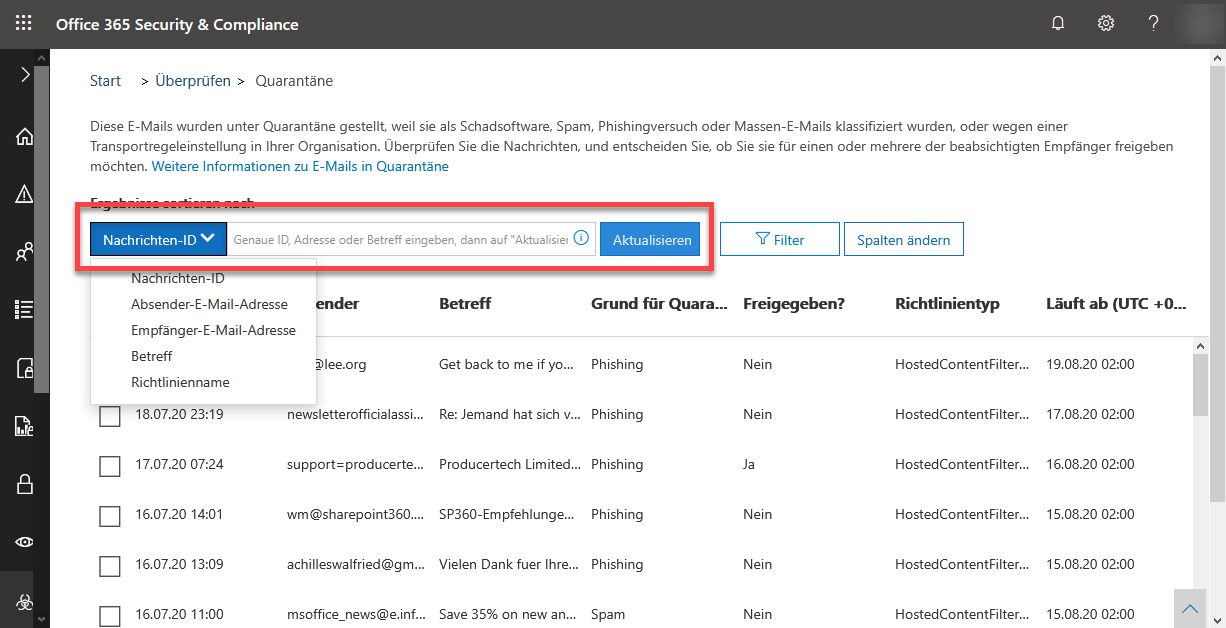The width and height of the screenshot is (1226, 628).
Task: Click the Aktualisieren button
Action: pos(650,240)
